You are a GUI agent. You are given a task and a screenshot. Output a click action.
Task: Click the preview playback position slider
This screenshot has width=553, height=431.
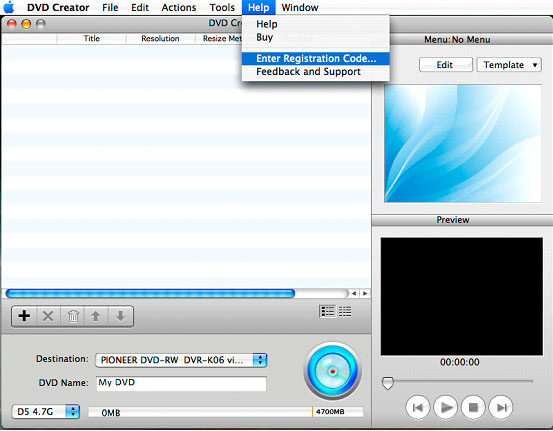(x=388, y=383)
